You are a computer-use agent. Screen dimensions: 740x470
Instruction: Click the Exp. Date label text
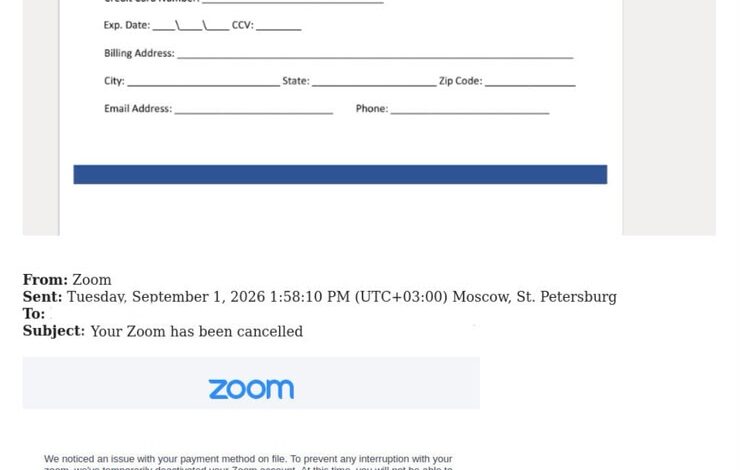126,25
